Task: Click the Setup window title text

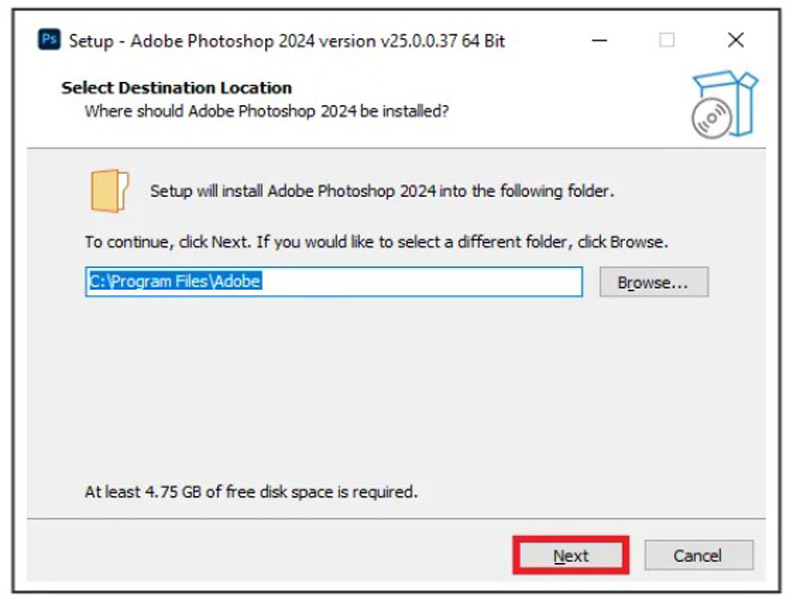Action: [x=286, y=41]
